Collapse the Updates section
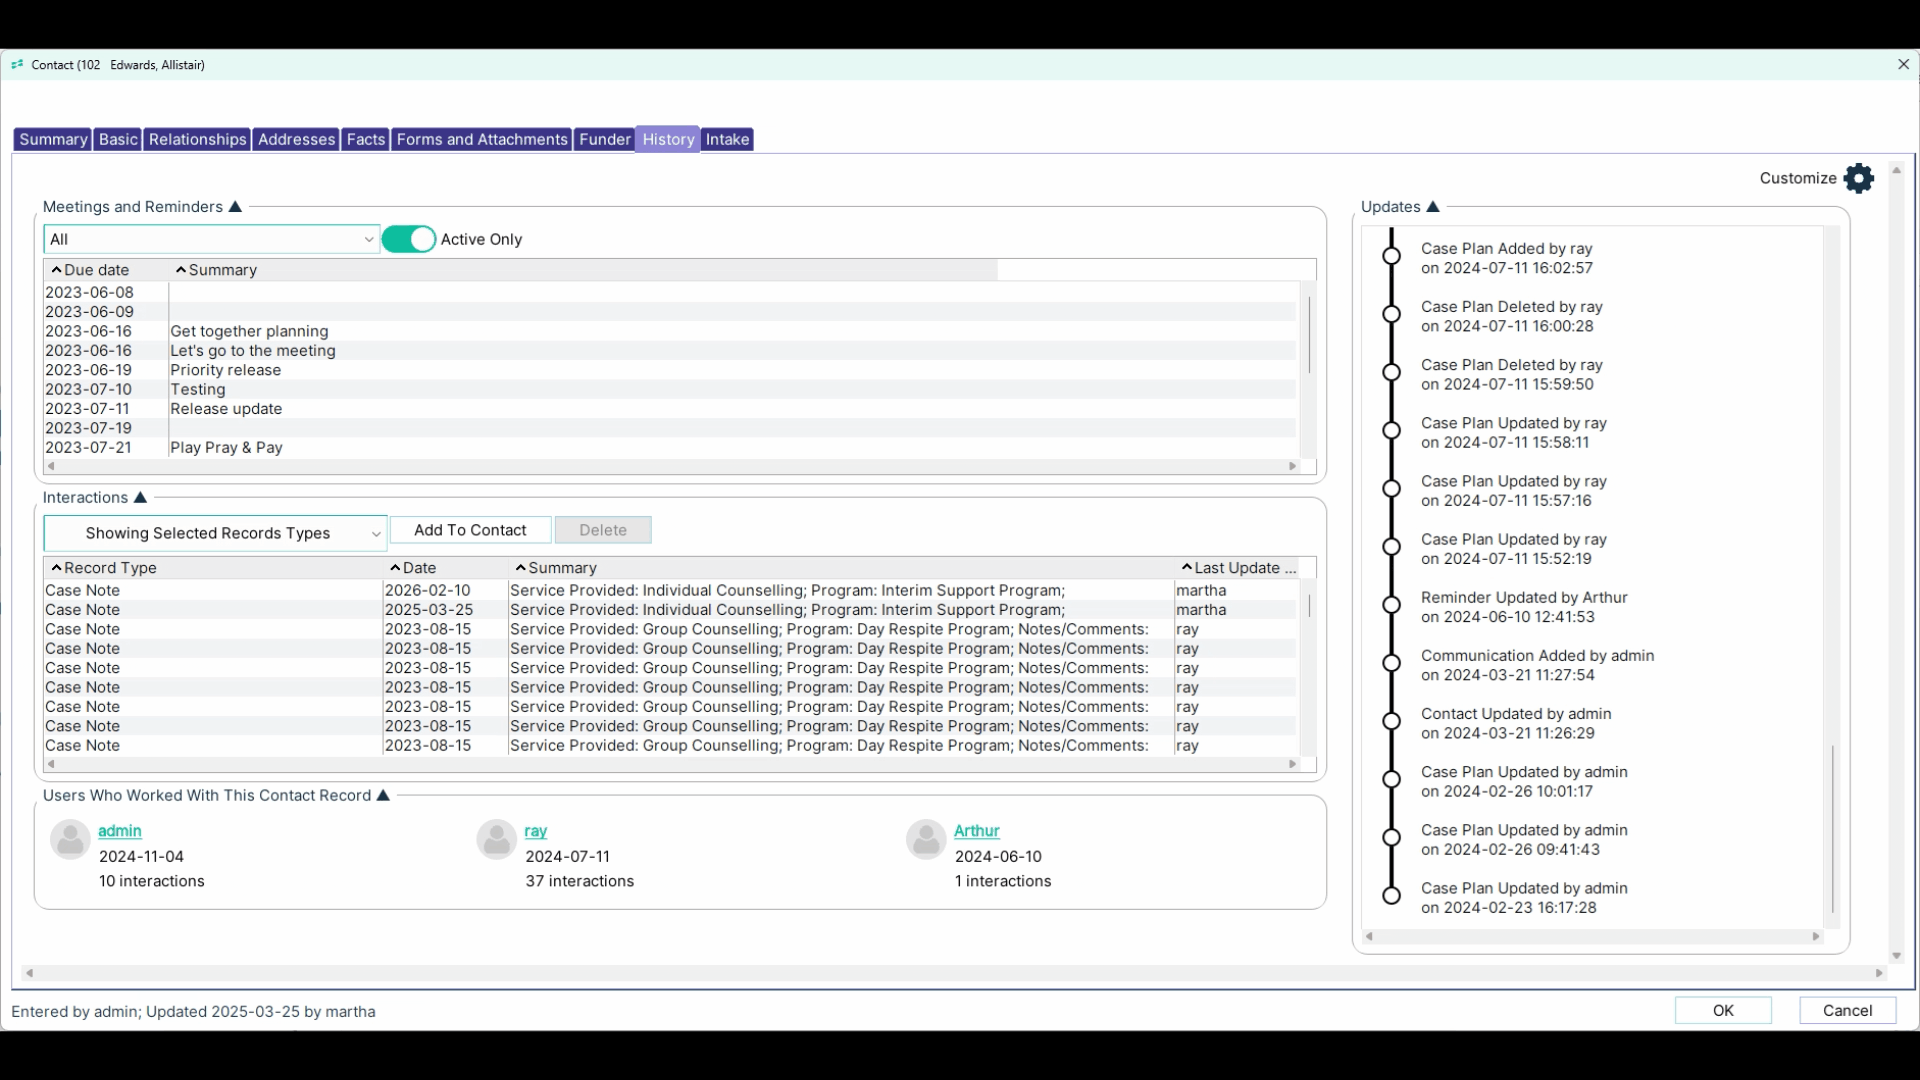 [x=1432, y=207]
